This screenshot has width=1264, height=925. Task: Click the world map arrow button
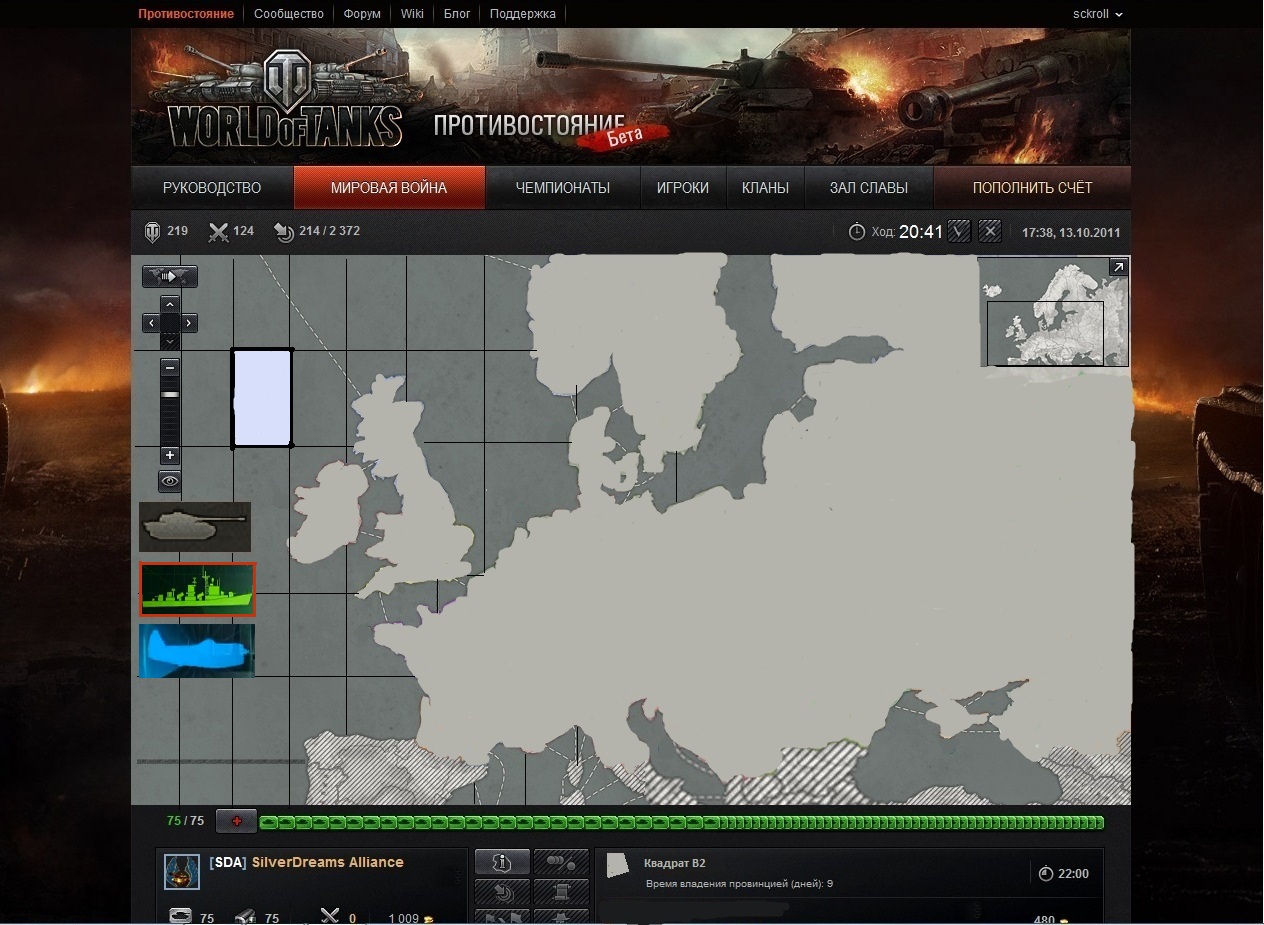click(x=170, y=276)
